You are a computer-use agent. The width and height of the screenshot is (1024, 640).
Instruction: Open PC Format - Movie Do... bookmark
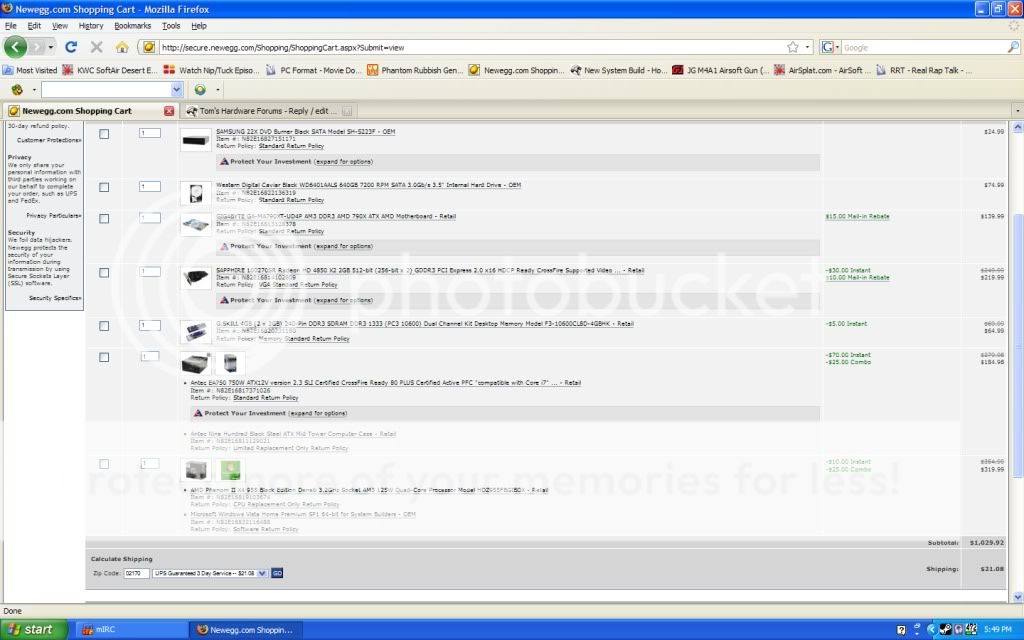tap(313, 70)
